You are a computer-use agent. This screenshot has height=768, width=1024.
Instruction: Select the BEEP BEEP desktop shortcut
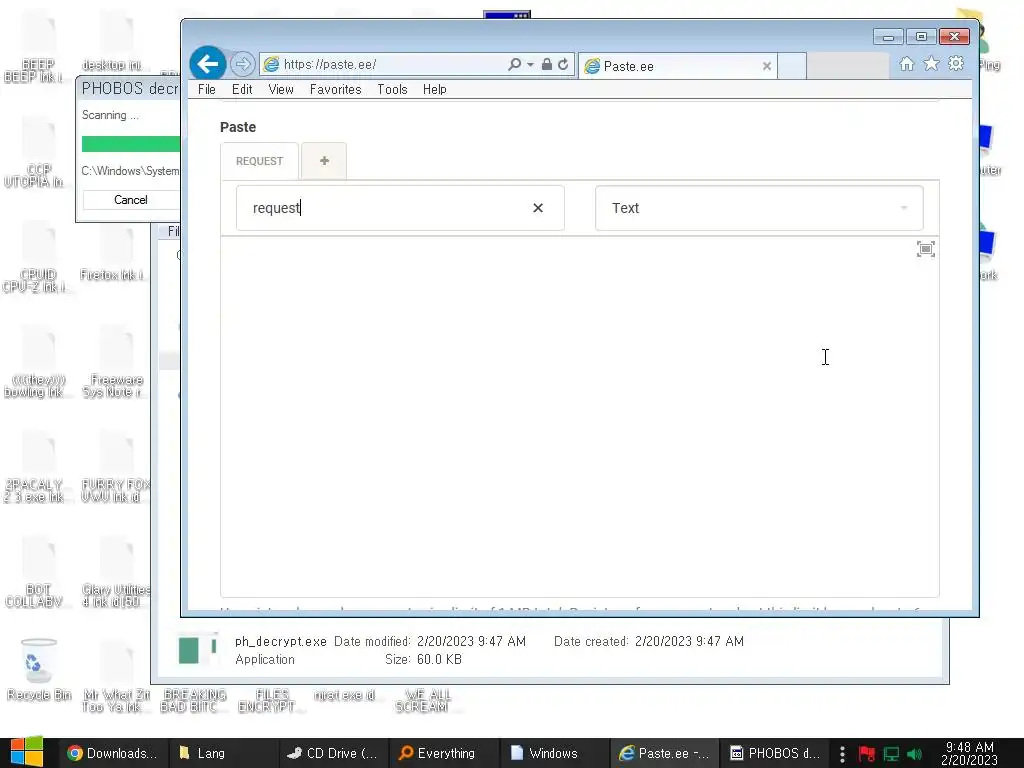[x=37, y=47]
